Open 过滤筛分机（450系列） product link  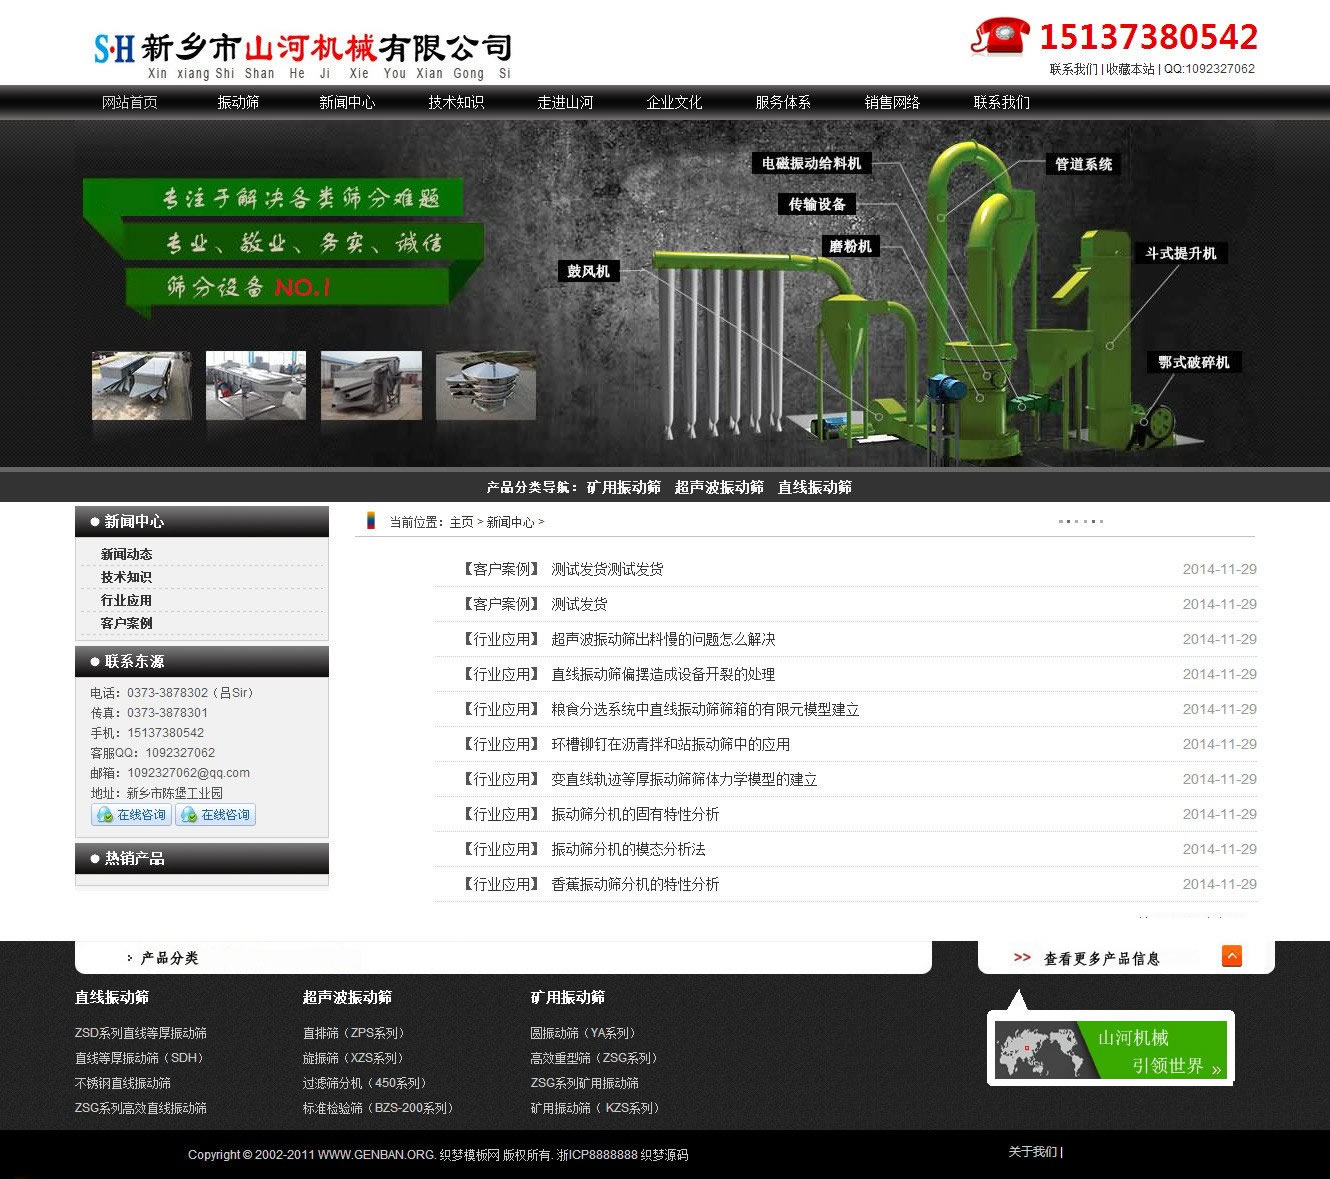(x=367, y=1083)
